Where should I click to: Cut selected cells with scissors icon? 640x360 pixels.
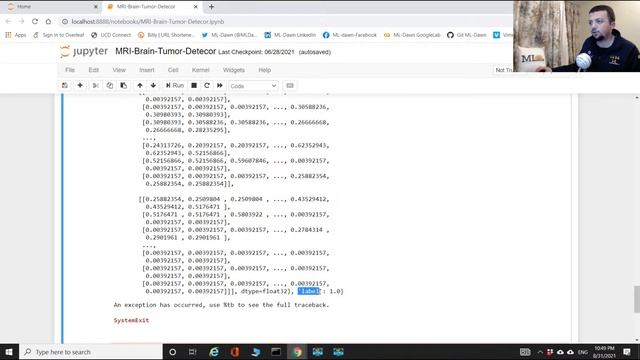point(96,86)
